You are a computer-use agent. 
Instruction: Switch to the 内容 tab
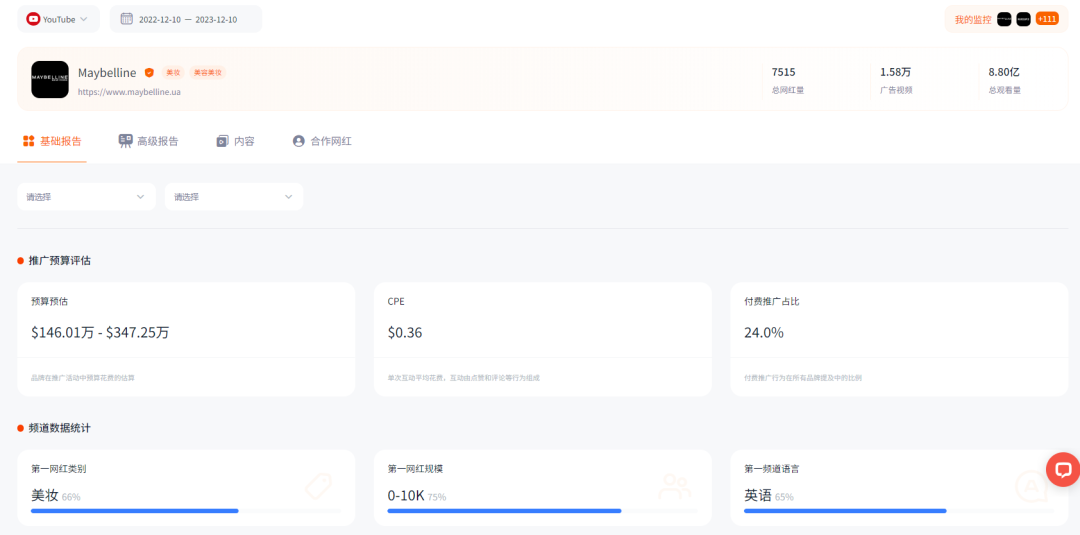coord(236,141)
